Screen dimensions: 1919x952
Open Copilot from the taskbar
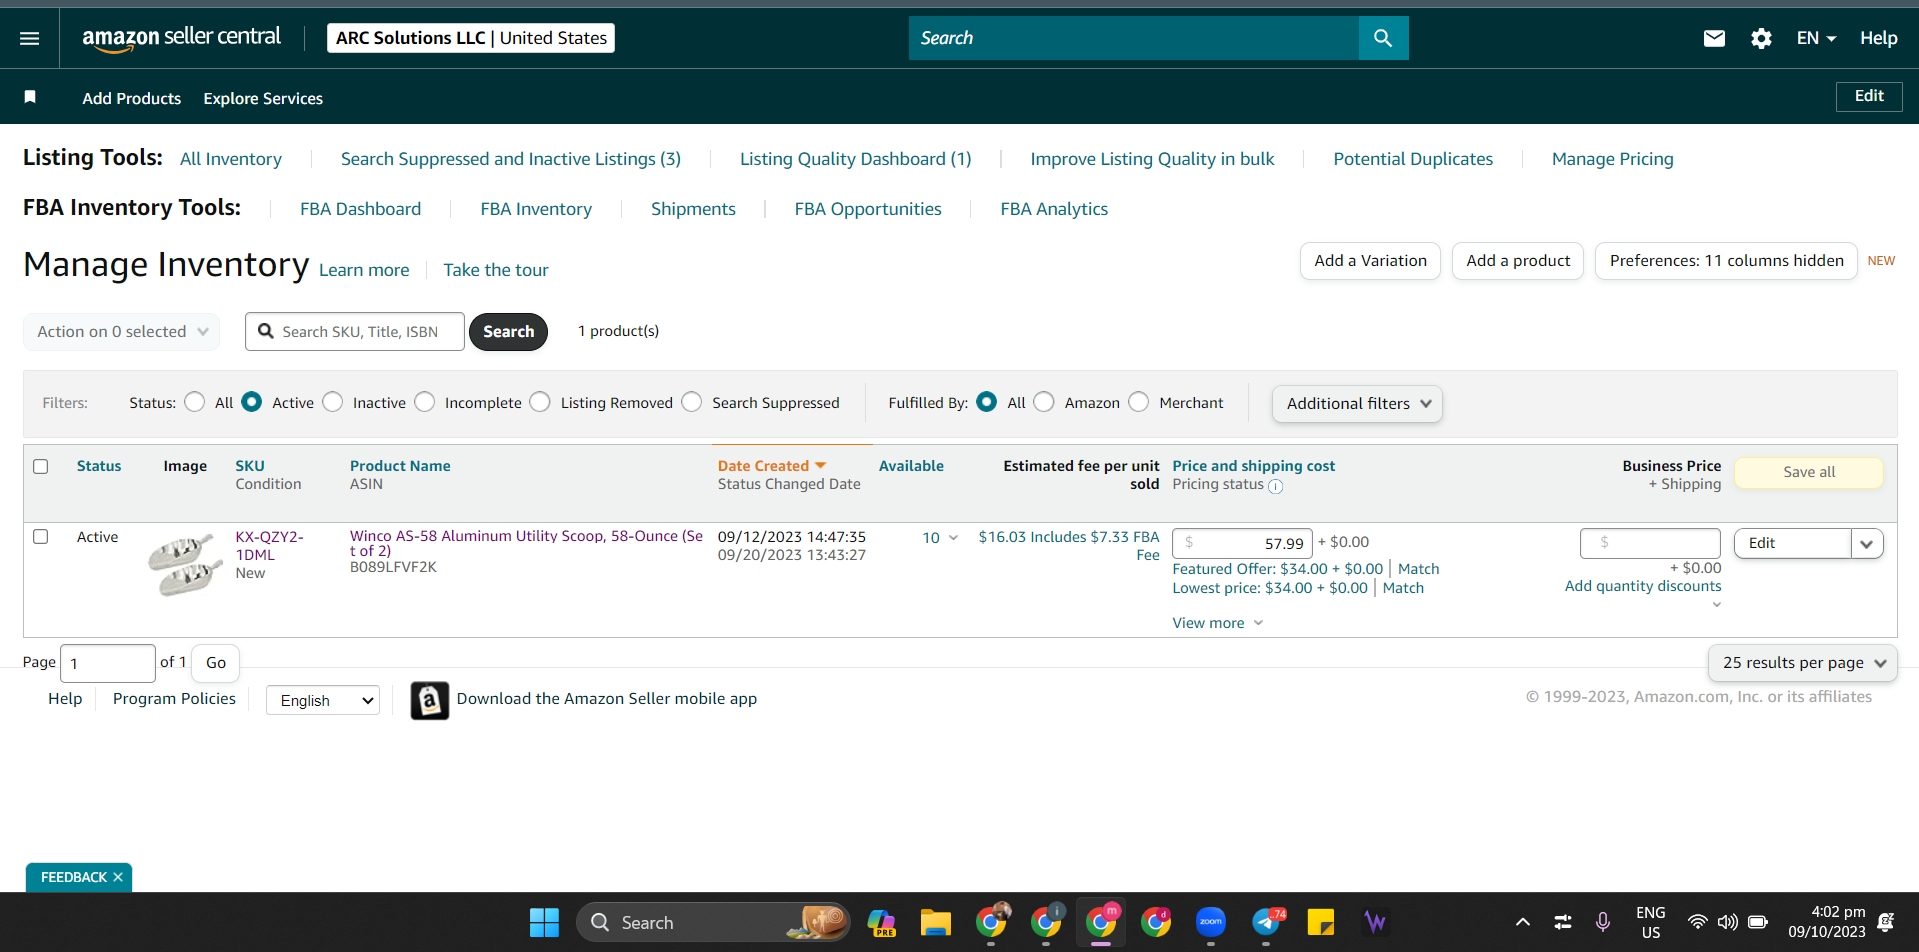pos(881,922)
